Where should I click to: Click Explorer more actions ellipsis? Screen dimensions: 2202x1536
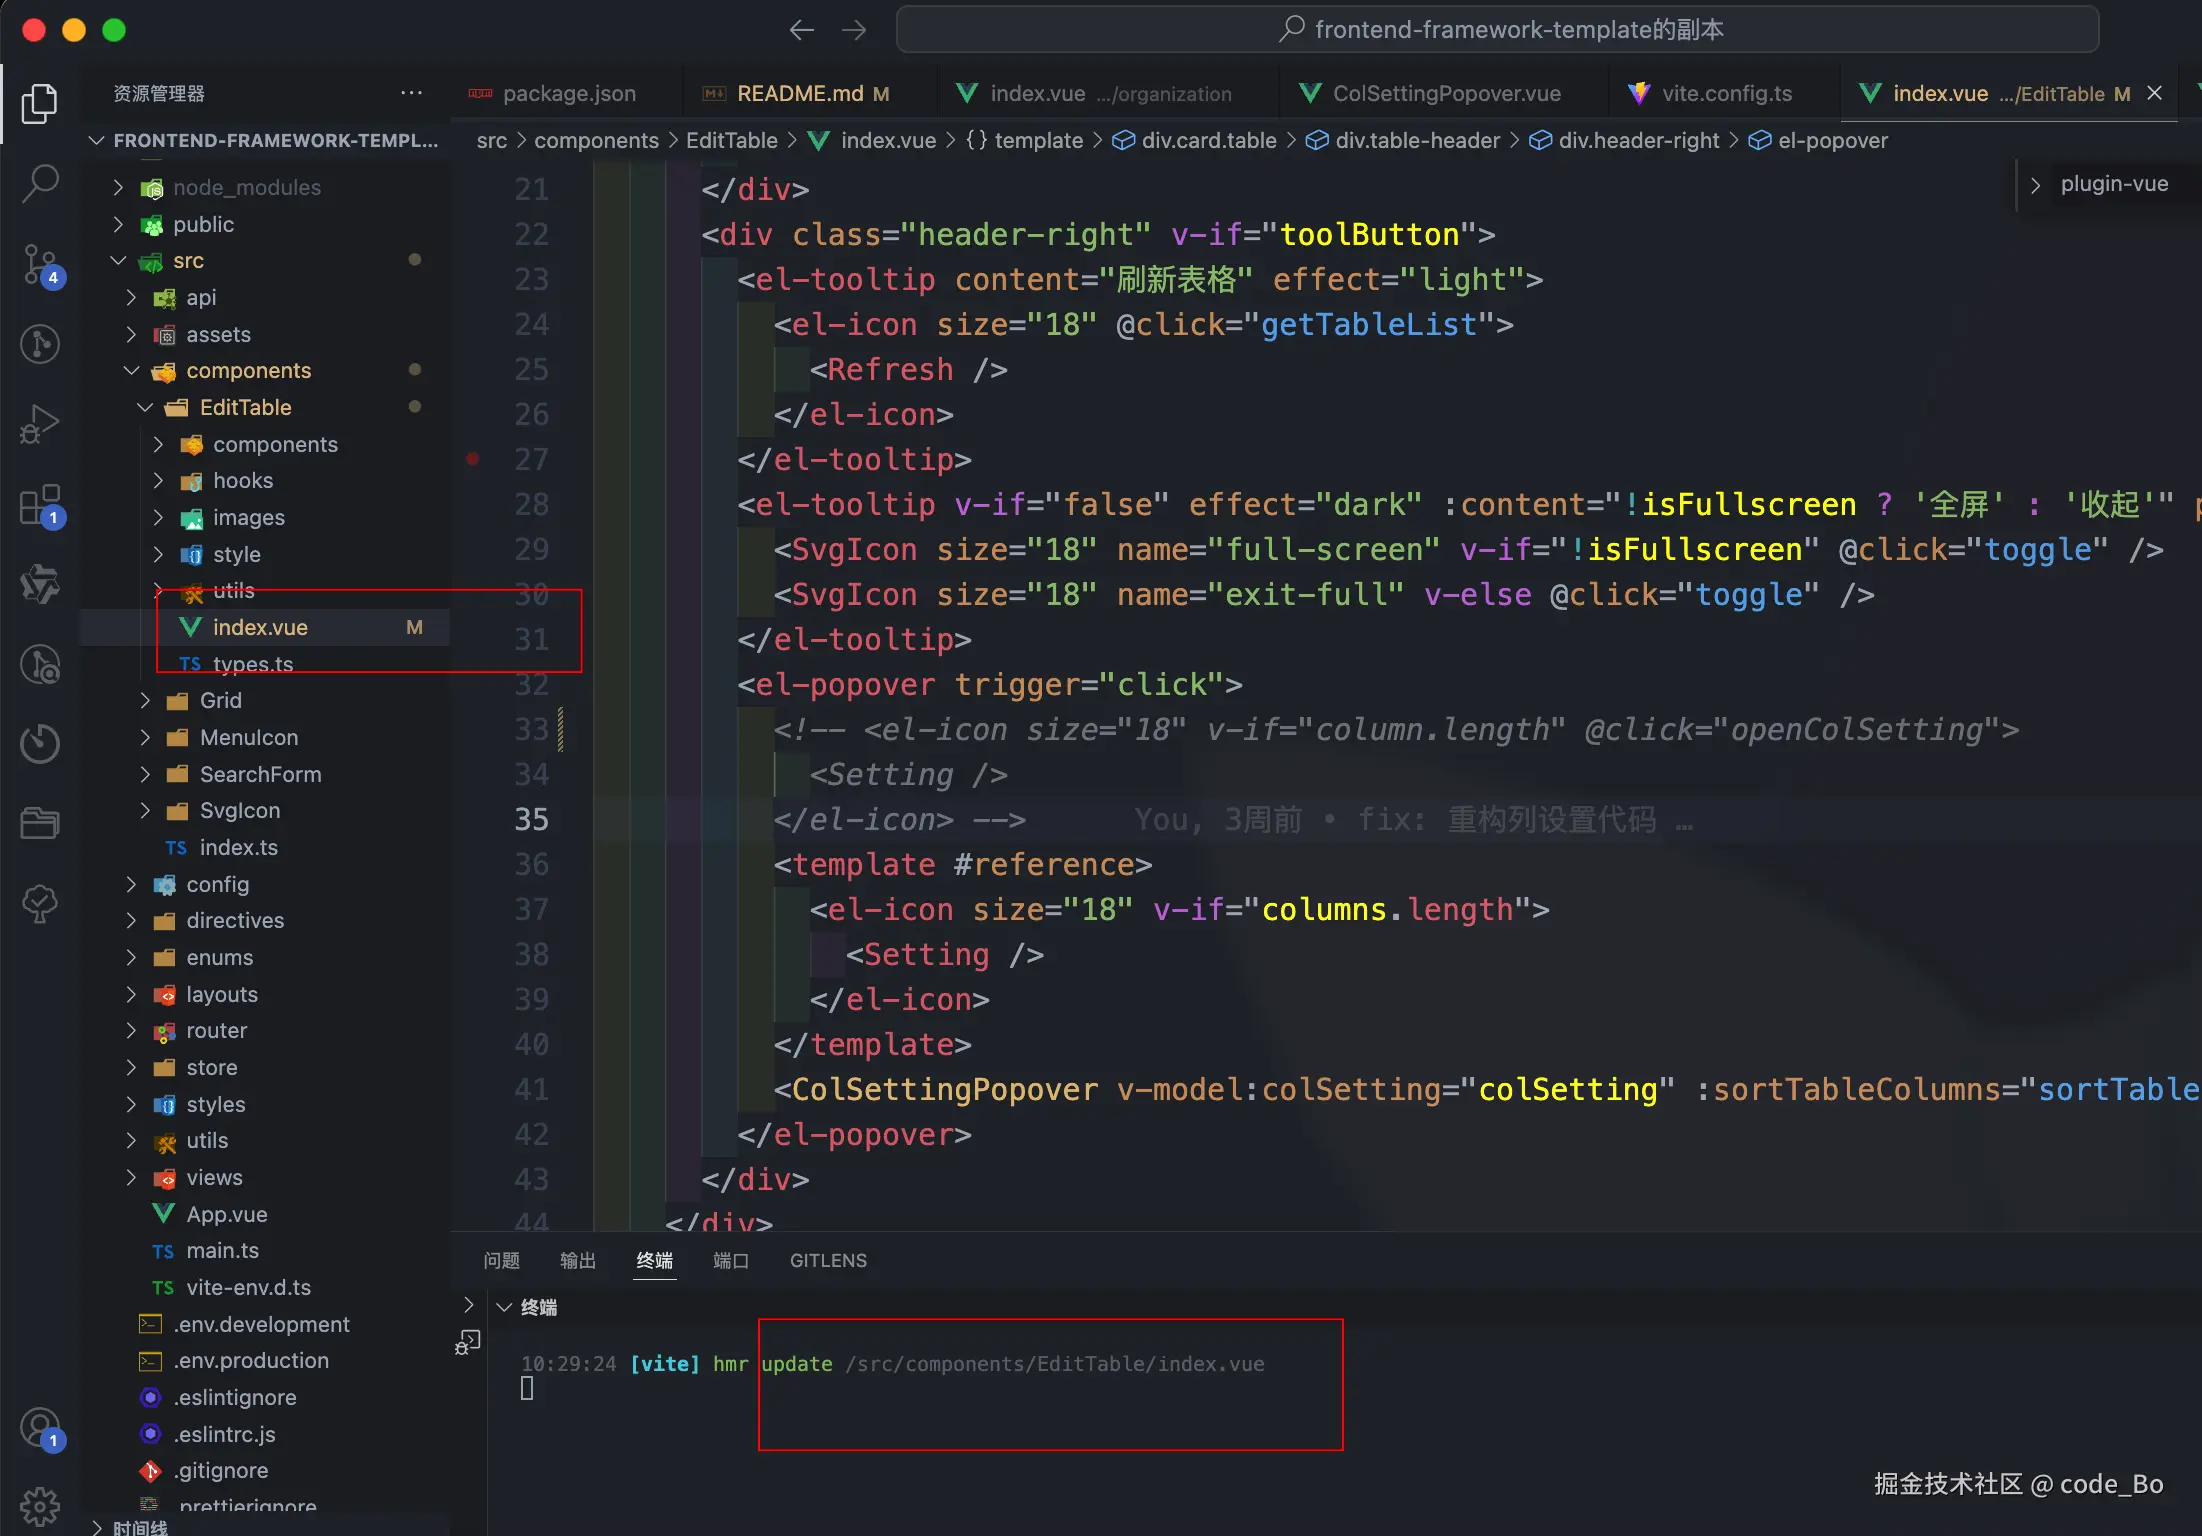point(411,93)
